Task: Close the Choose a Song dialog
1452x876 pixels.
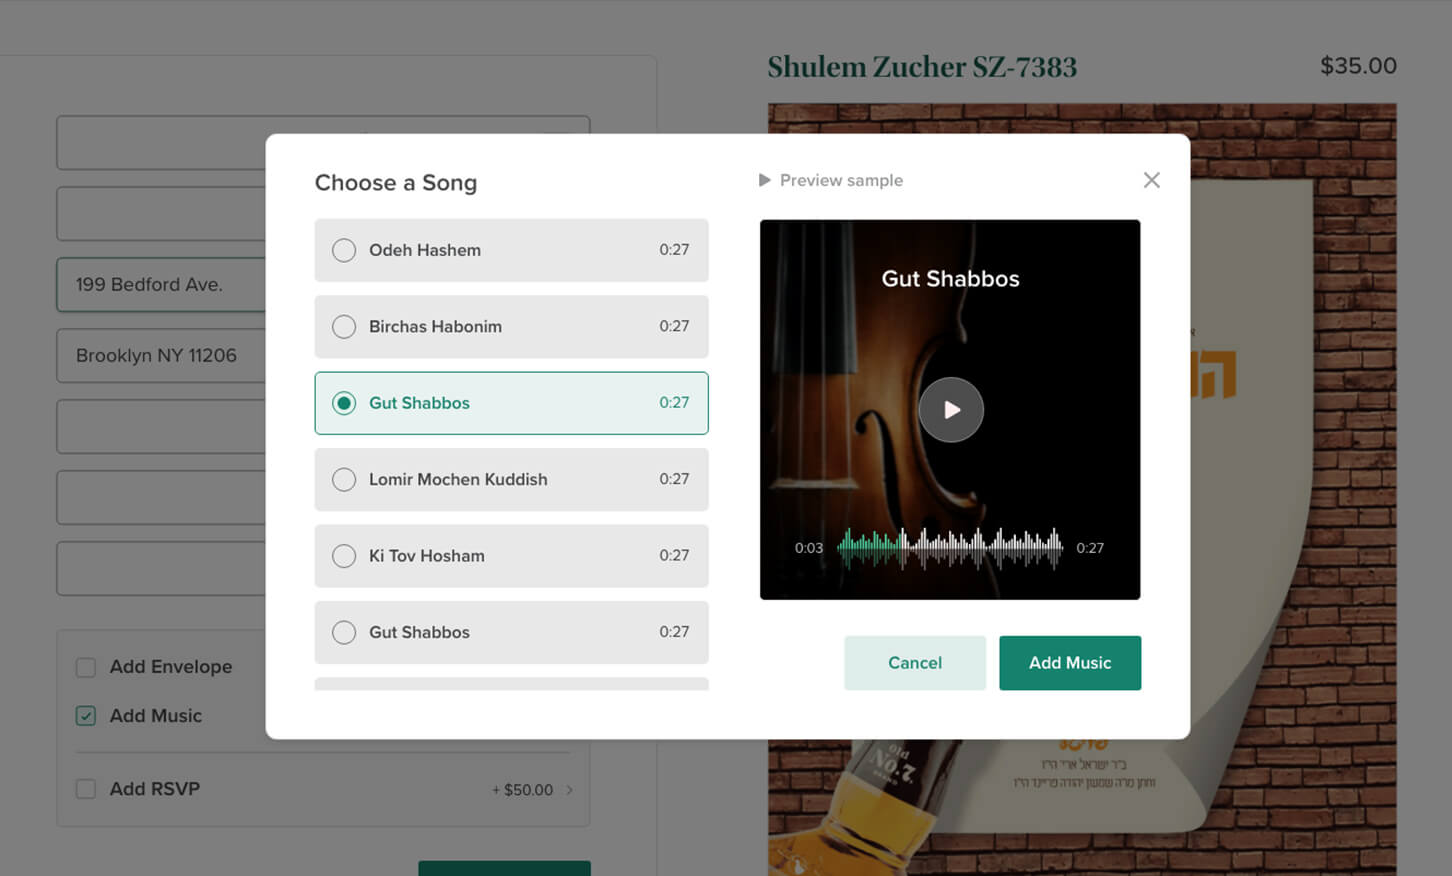Action: click(1152, 180)
